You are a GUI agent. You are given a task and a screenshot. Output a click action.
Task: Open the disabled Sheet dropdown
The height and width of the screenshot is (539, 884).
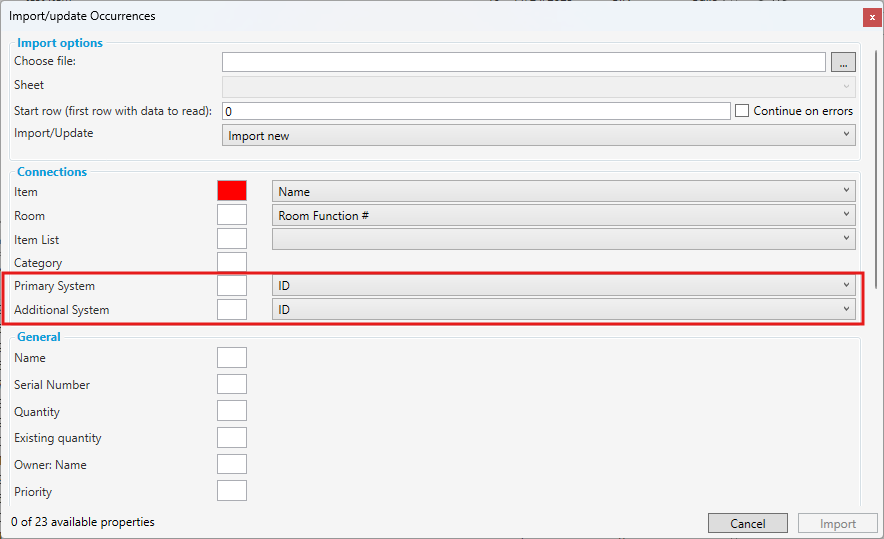click(x=538, y=86)
